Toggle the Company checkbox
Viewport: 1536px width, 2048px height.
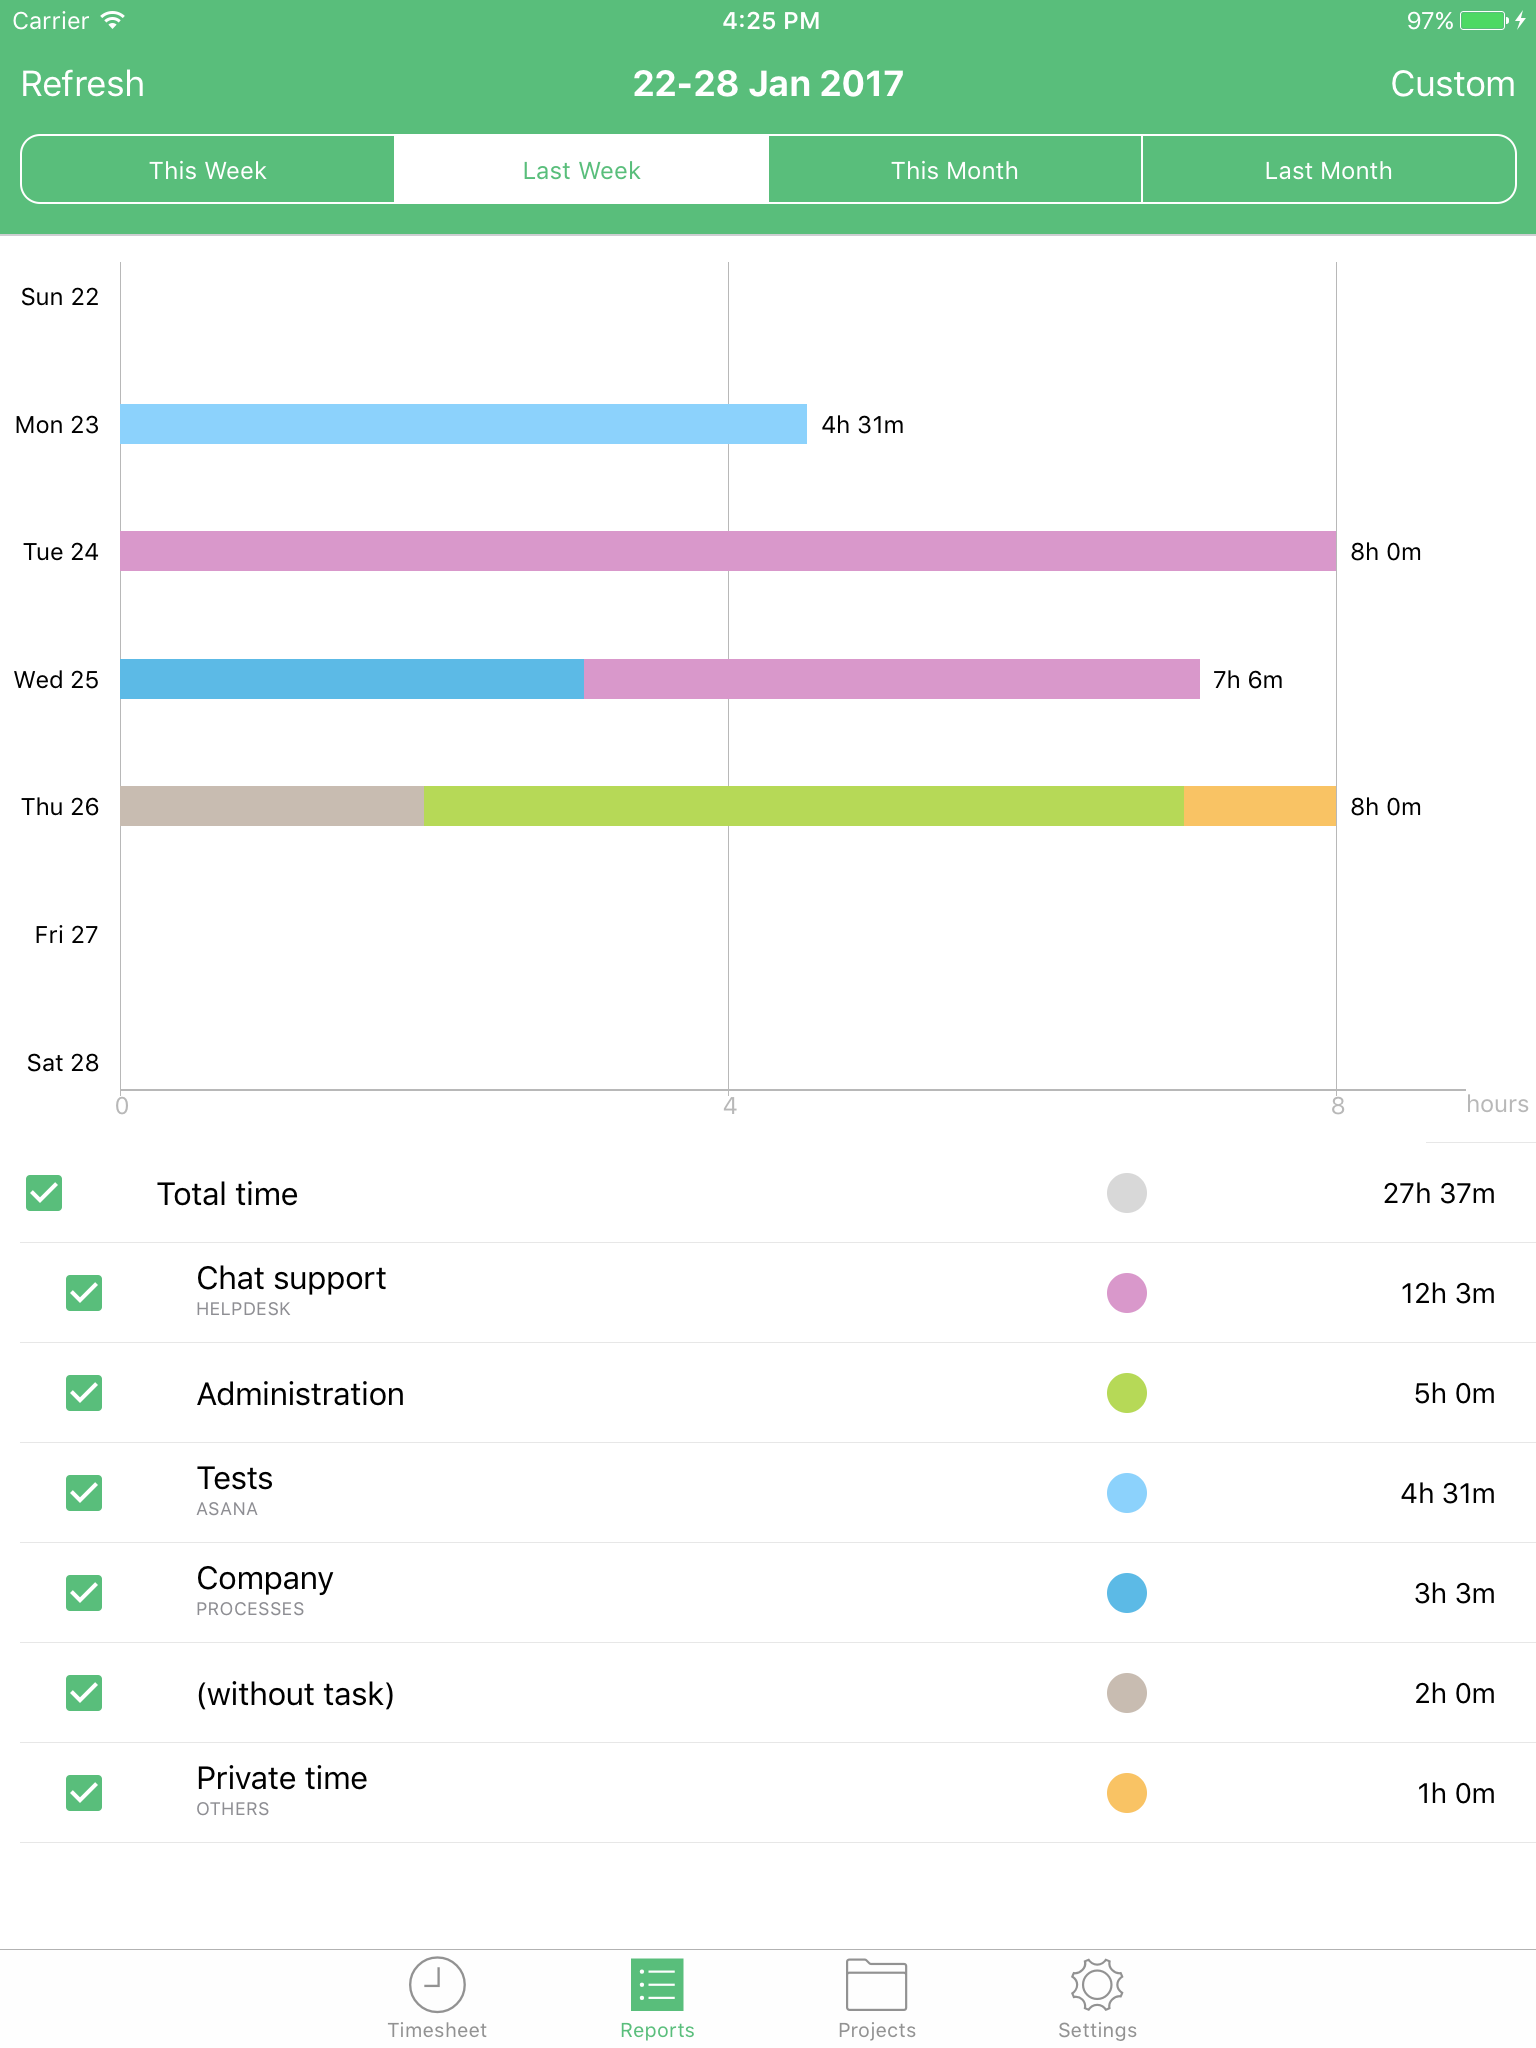click(84, 1593)
